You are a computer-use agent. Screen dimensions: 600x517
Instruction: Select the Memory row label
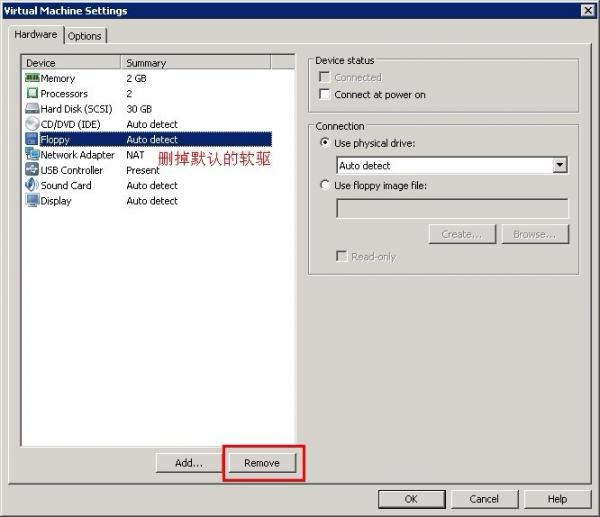(58, 78)
